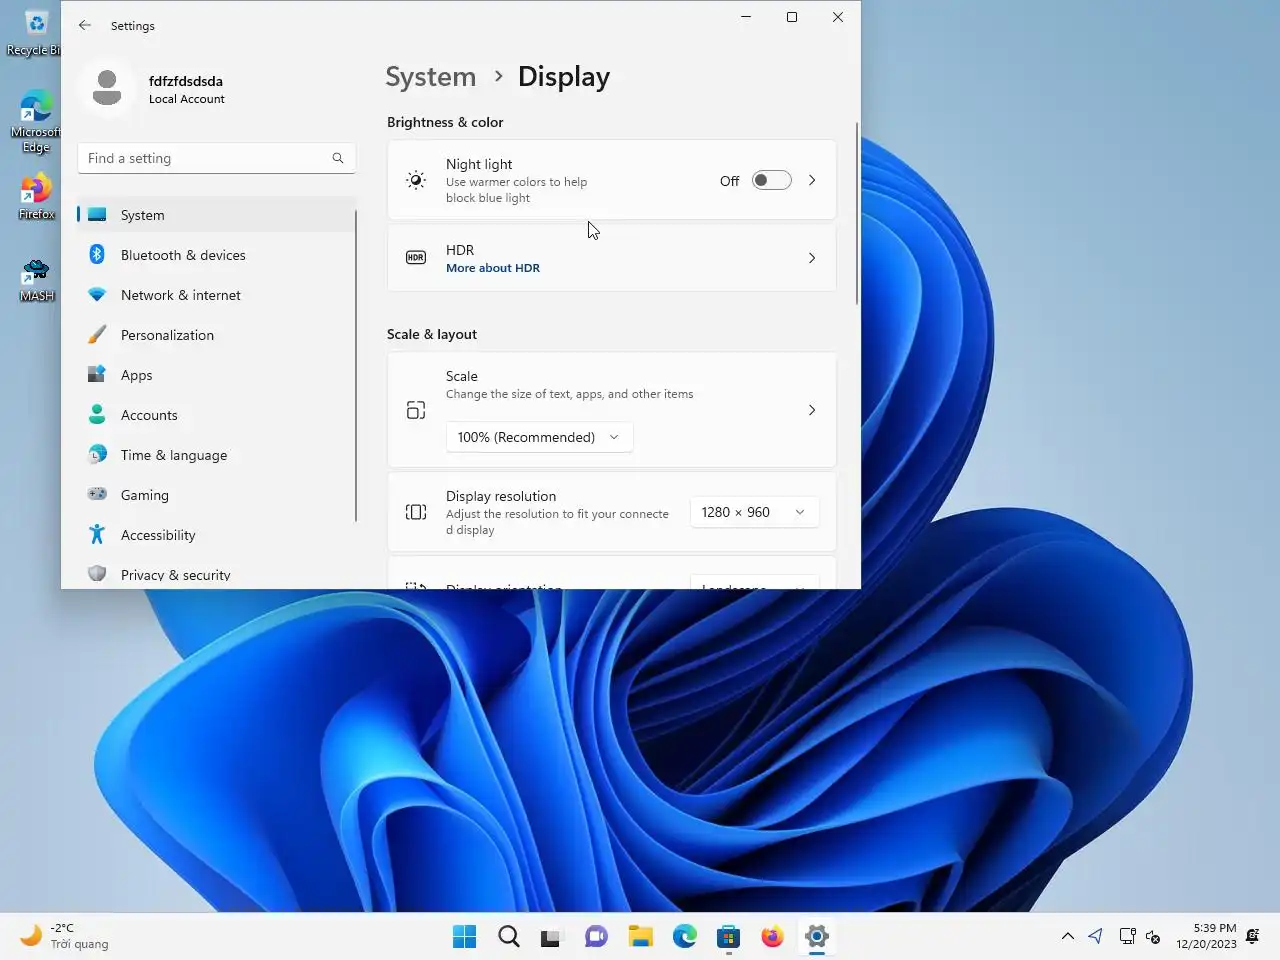The image size is (1280, 960).
Task: Open the location arrow tray icon
Action: [x=1095, y=936]
